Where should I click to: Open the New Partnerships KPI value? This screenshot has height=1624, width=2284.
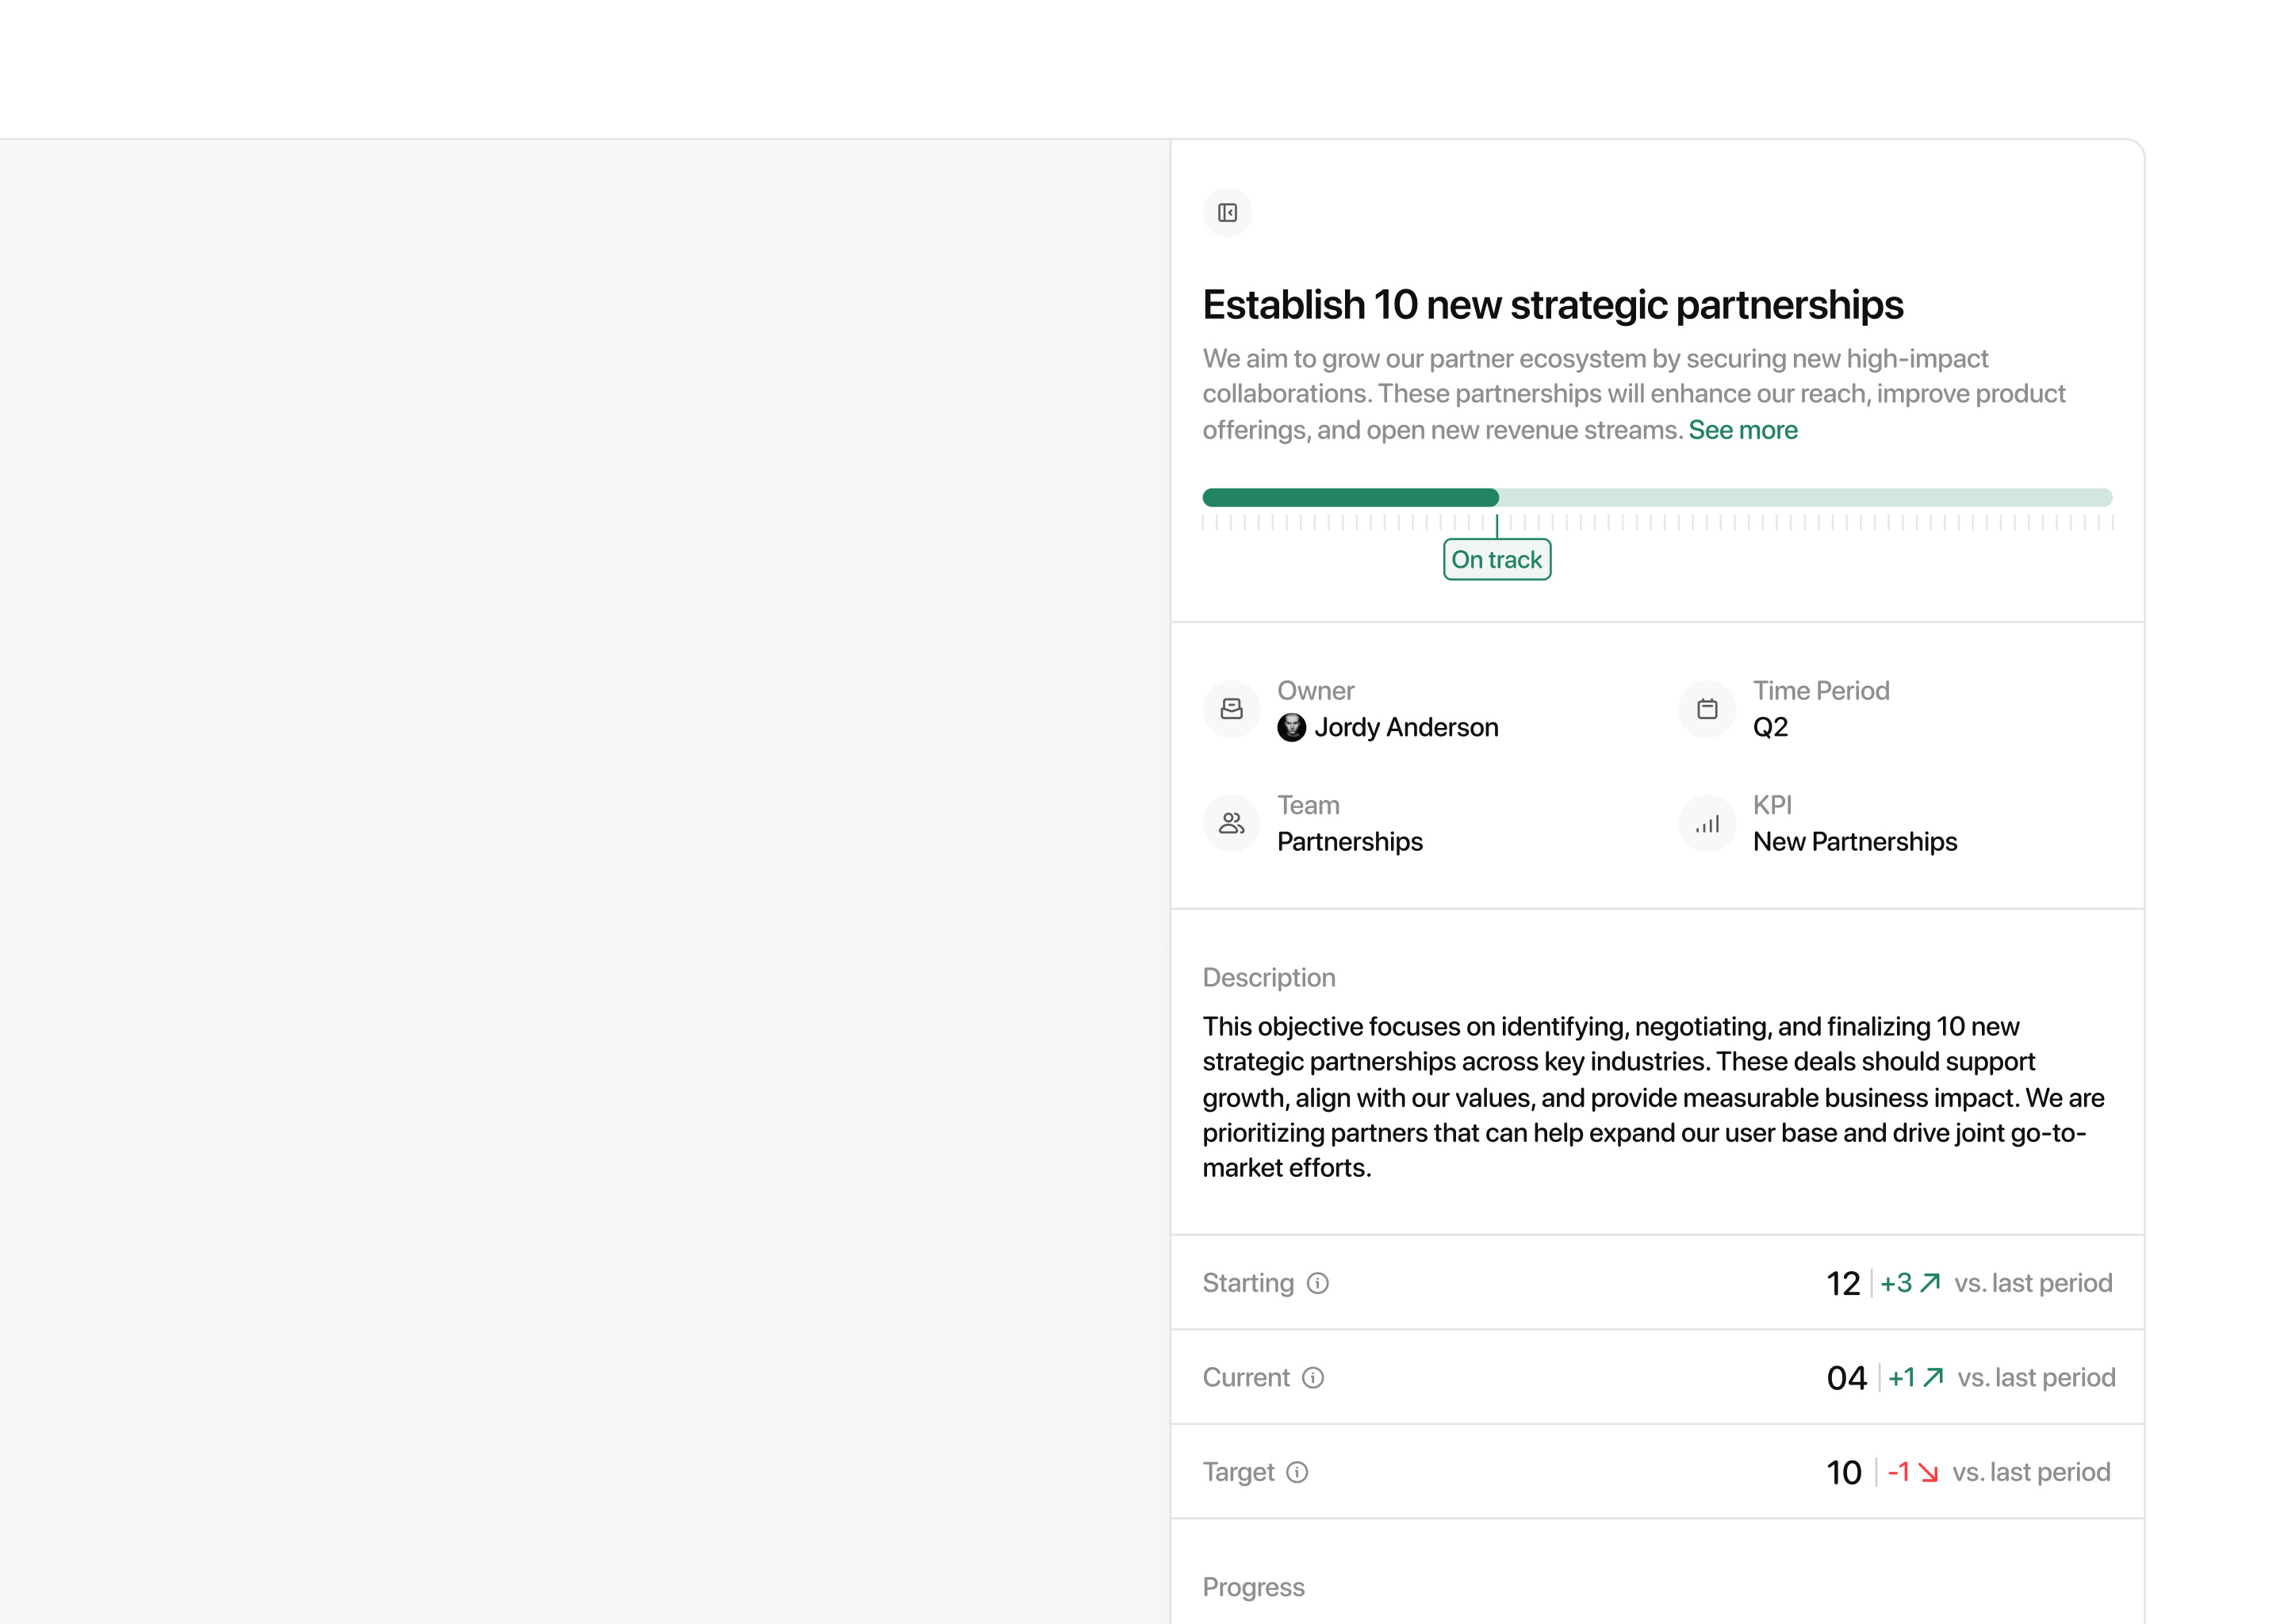1854,842
